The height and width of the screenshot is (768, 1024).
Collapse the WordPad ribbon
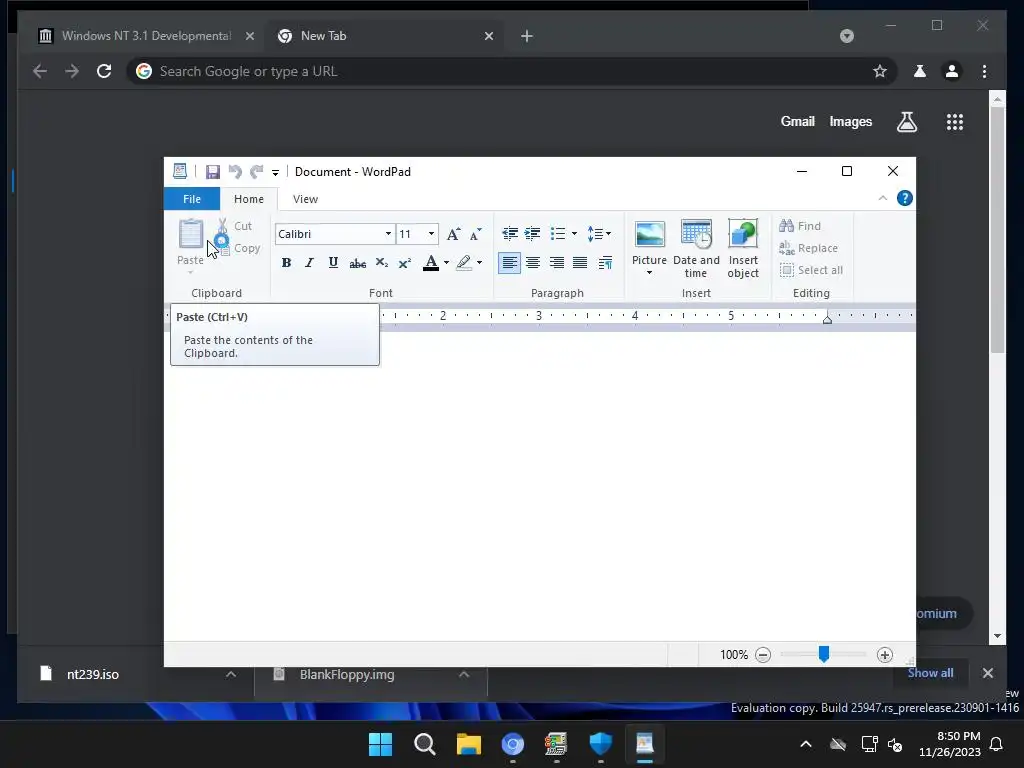[883, 198]
